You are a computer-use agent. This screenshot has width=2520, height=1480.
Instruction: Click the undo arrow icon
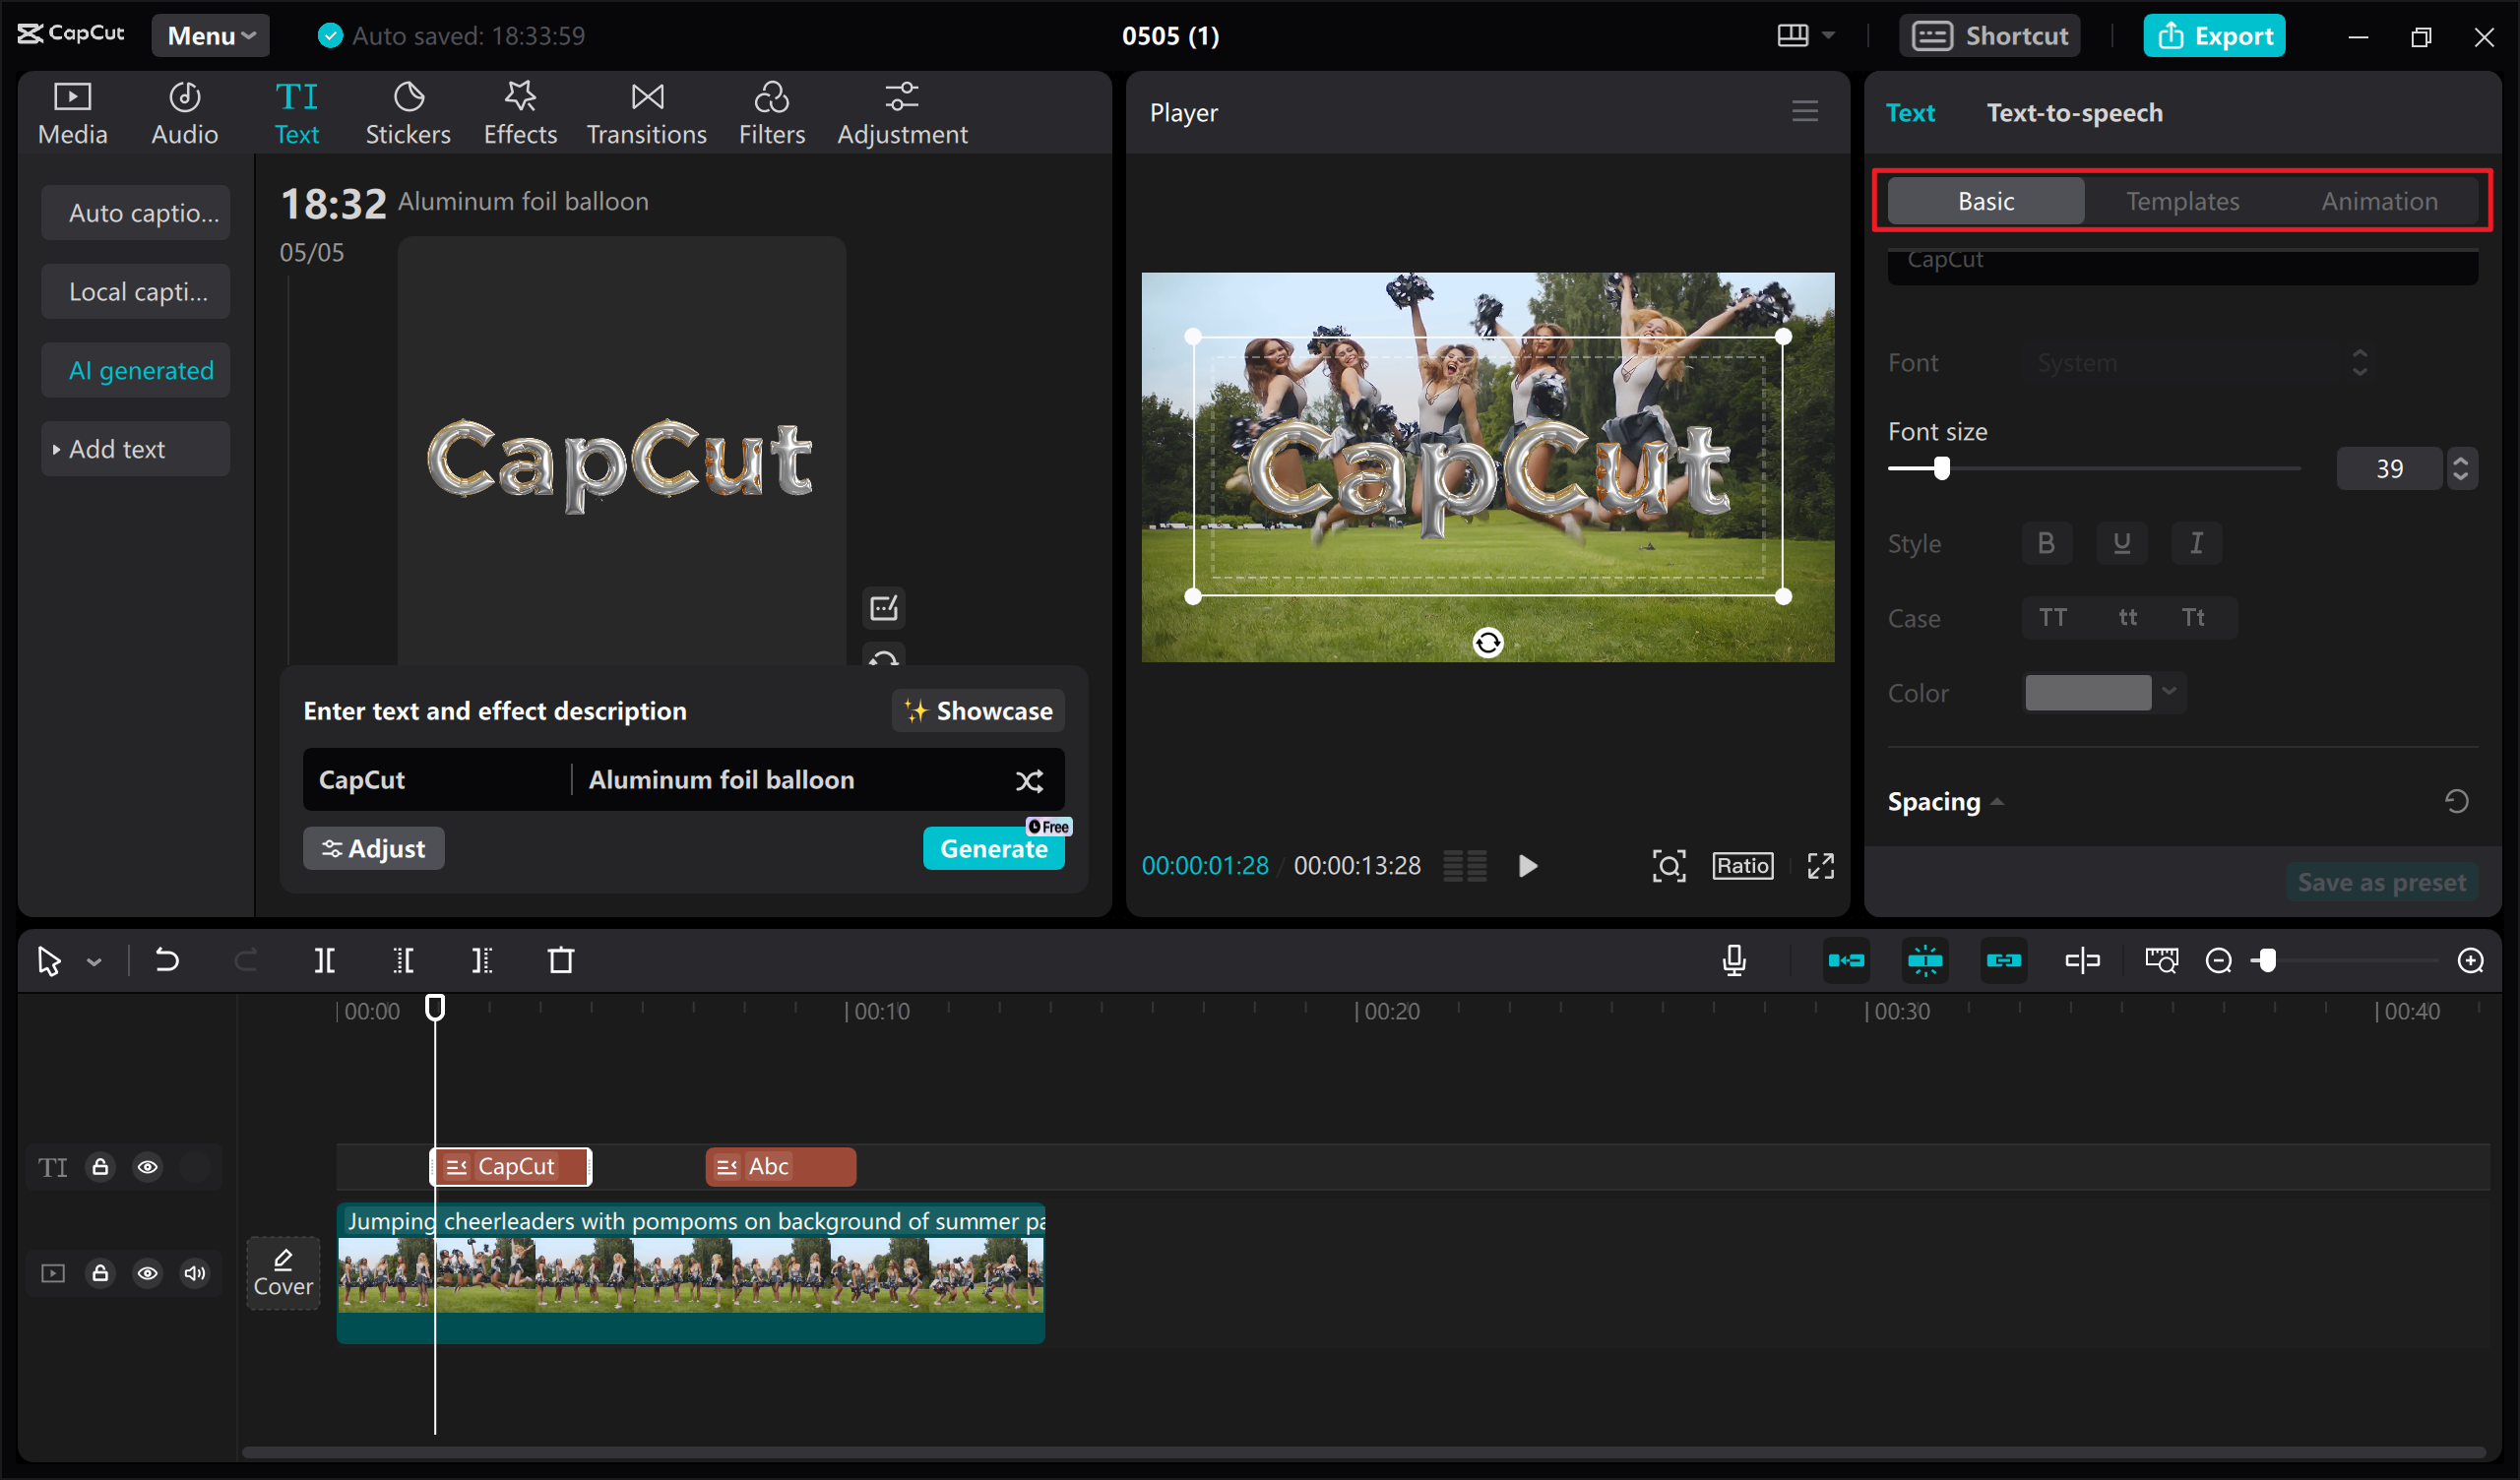[167, 961]
